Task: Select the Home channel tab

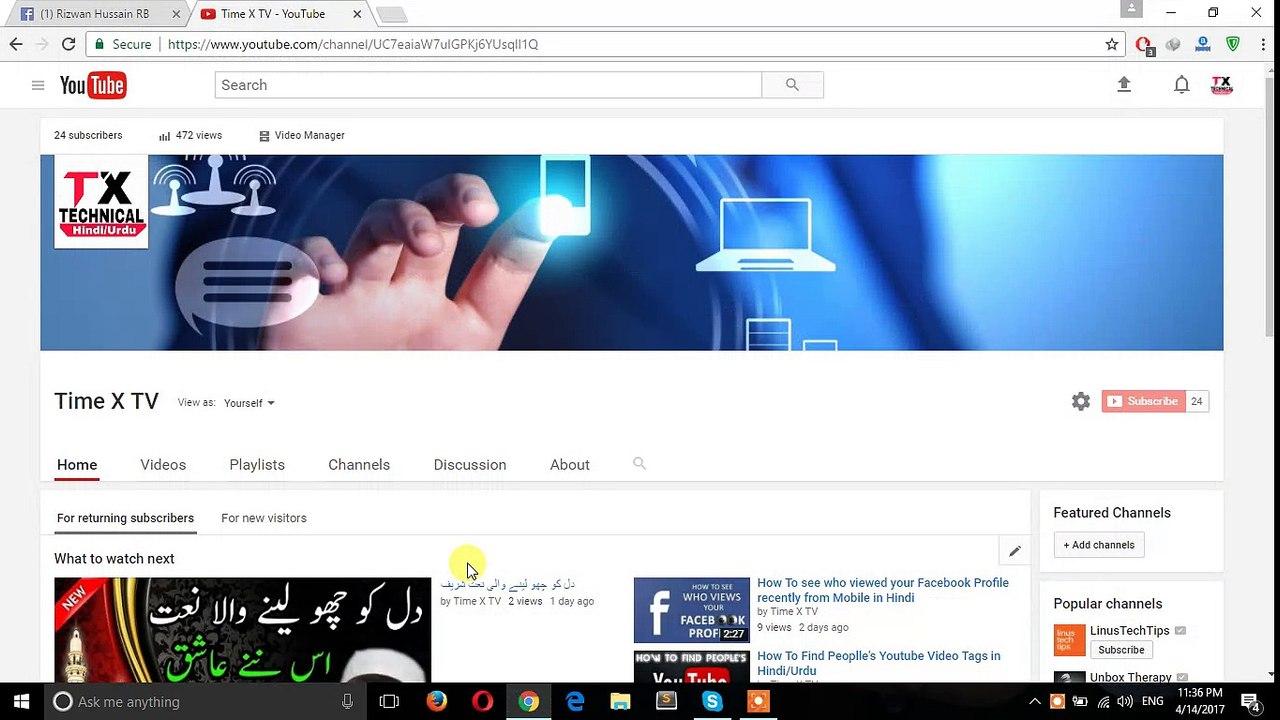Action: click(x=77, y=465)
